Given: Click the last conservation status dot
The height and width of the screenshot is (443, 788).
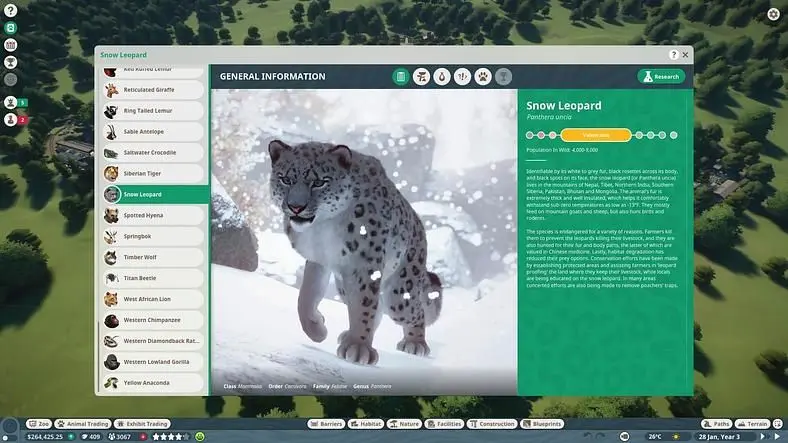Looking at the screenshot, I should (673, 135).
